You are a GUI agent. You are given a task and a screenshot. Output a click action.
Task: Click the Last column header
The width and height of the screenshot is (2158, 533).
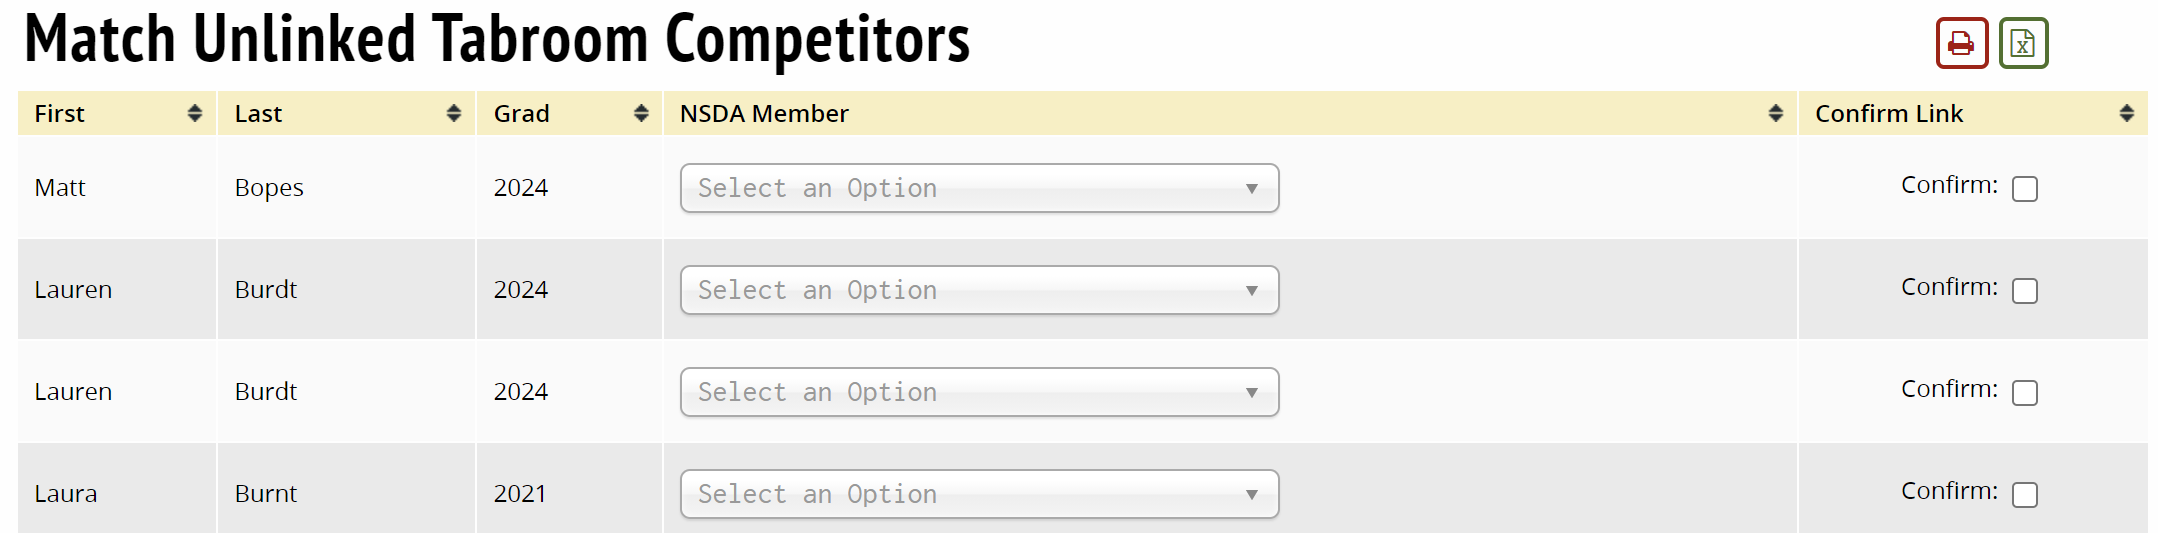point(258,114)
